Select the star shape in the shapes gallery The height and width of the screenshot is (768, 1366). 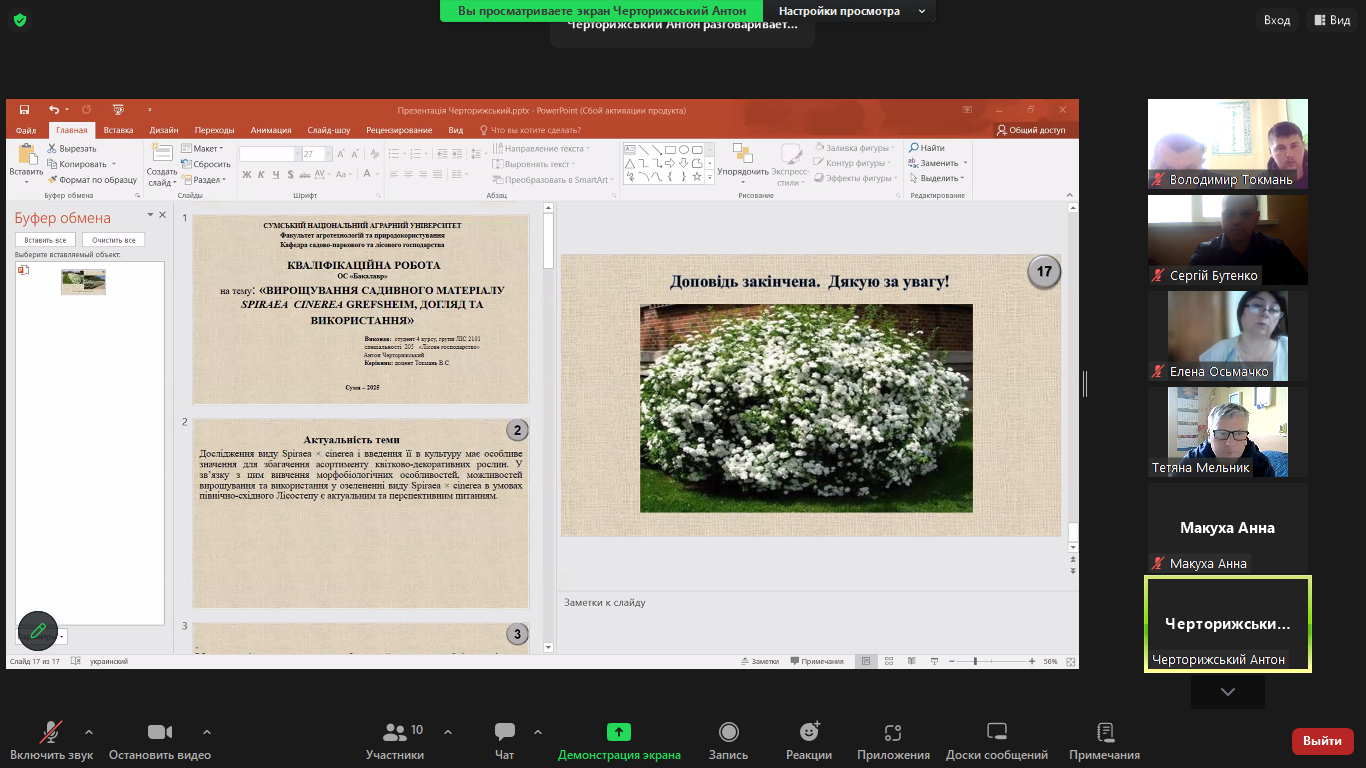pos(697,177)
